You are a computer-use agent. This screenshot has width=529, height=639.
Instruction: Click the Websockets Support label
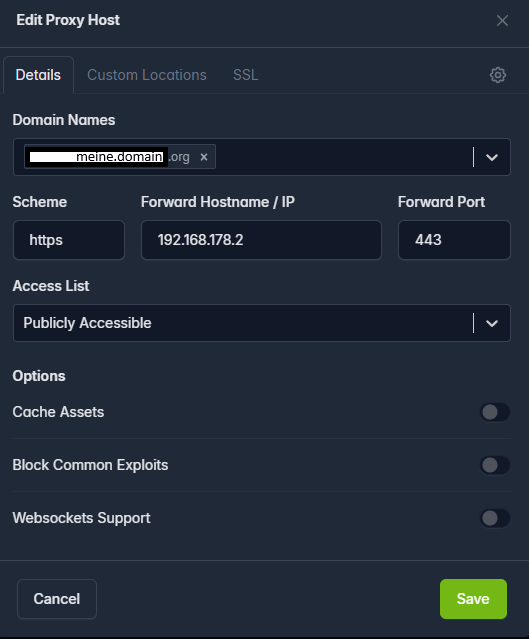click(x=82, y=518)
